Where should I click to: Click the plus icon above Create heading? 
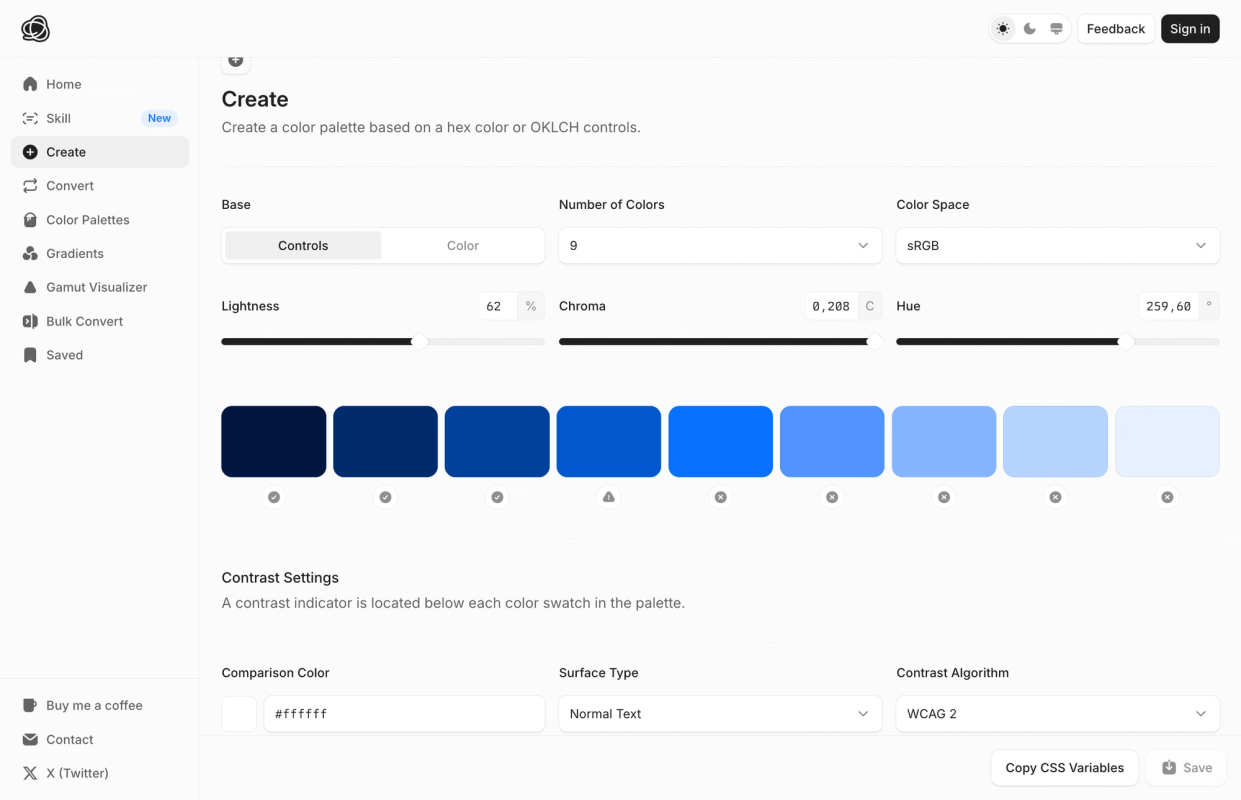236,61
